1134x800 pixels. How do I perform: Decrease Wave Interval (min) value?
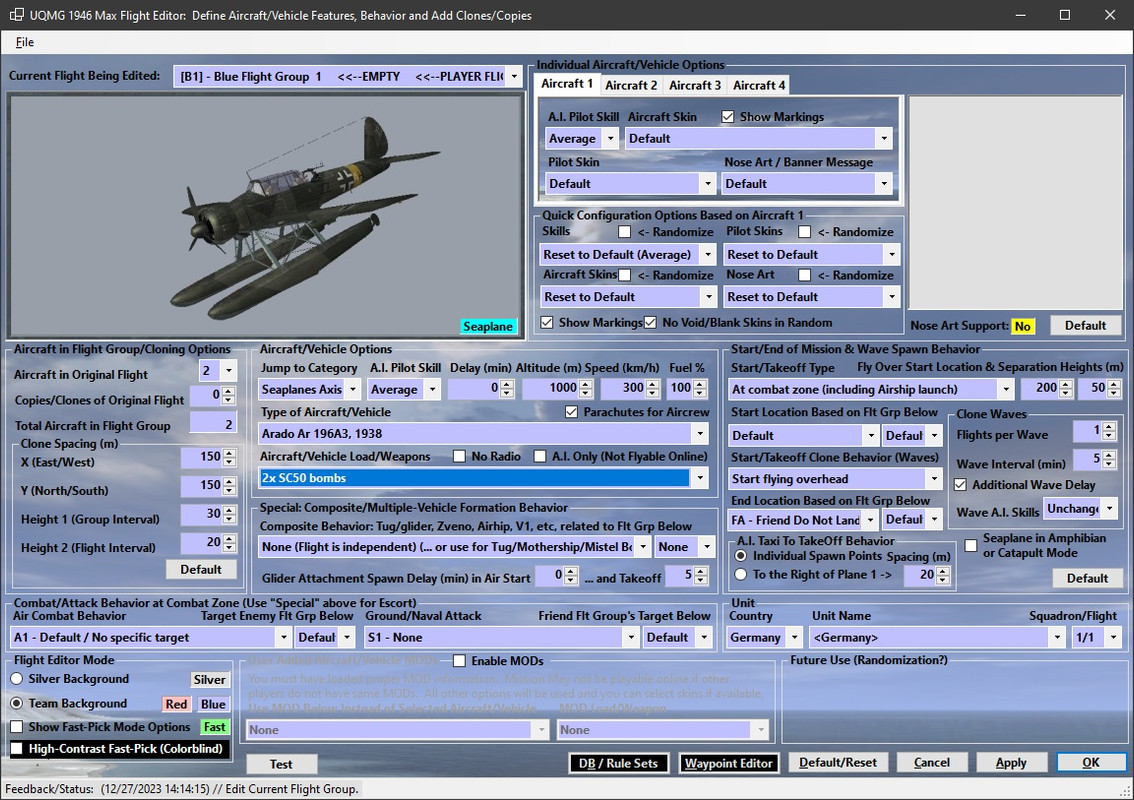[1109, 464]
